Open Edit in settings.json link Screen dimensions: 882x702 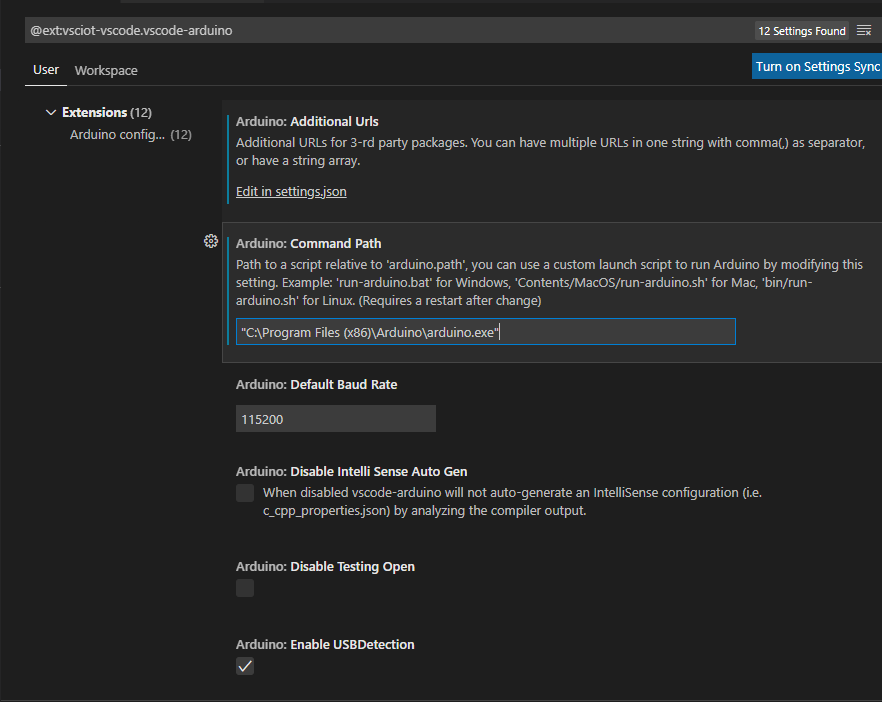tap(291, 191)
